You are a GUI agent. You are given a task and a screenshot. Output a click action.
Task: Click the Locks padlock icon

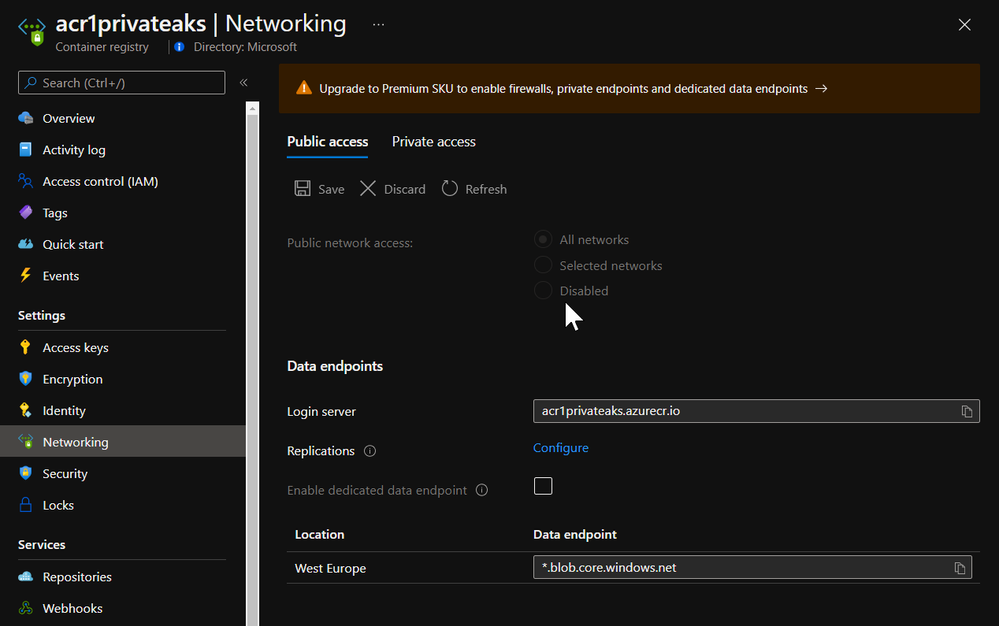25,504
